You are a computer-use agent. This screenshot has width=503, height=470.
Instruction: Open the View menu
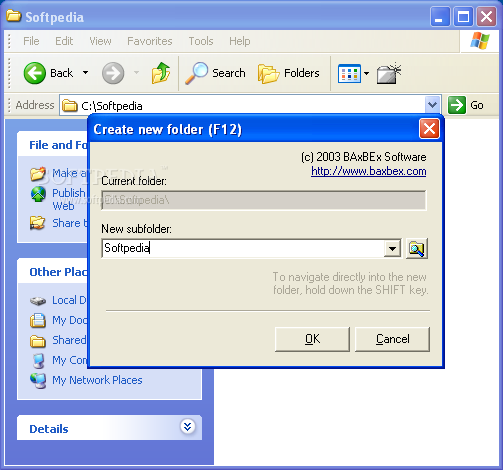click(x=100, y=41)
